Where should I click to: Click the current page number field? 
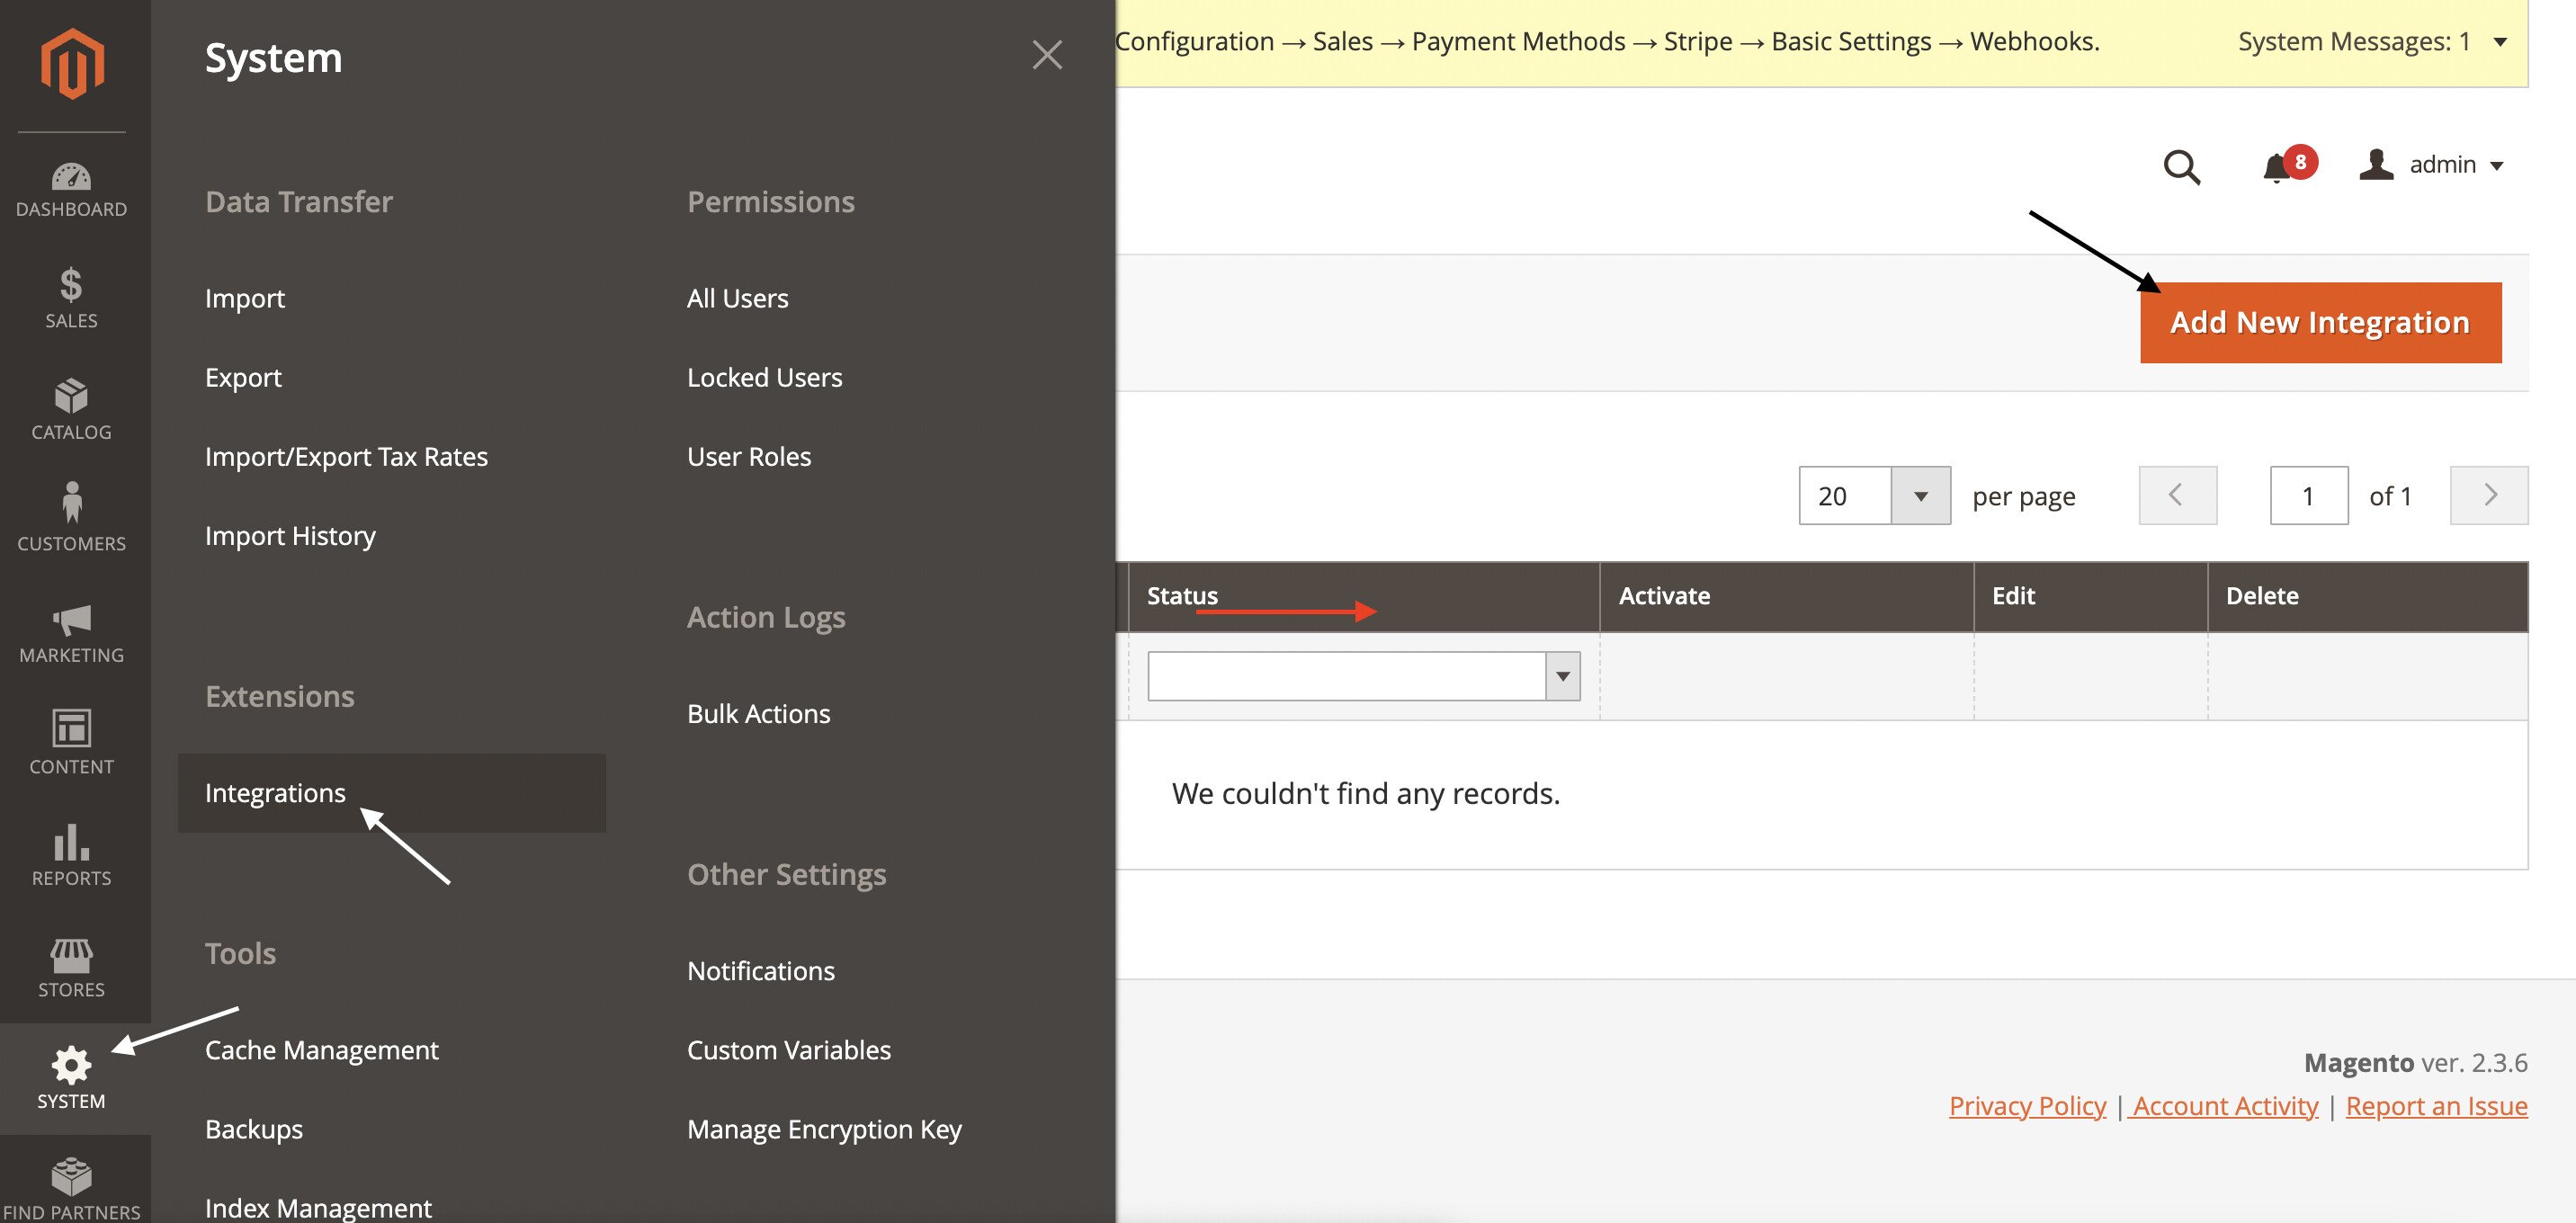[x=2308, y=495]
